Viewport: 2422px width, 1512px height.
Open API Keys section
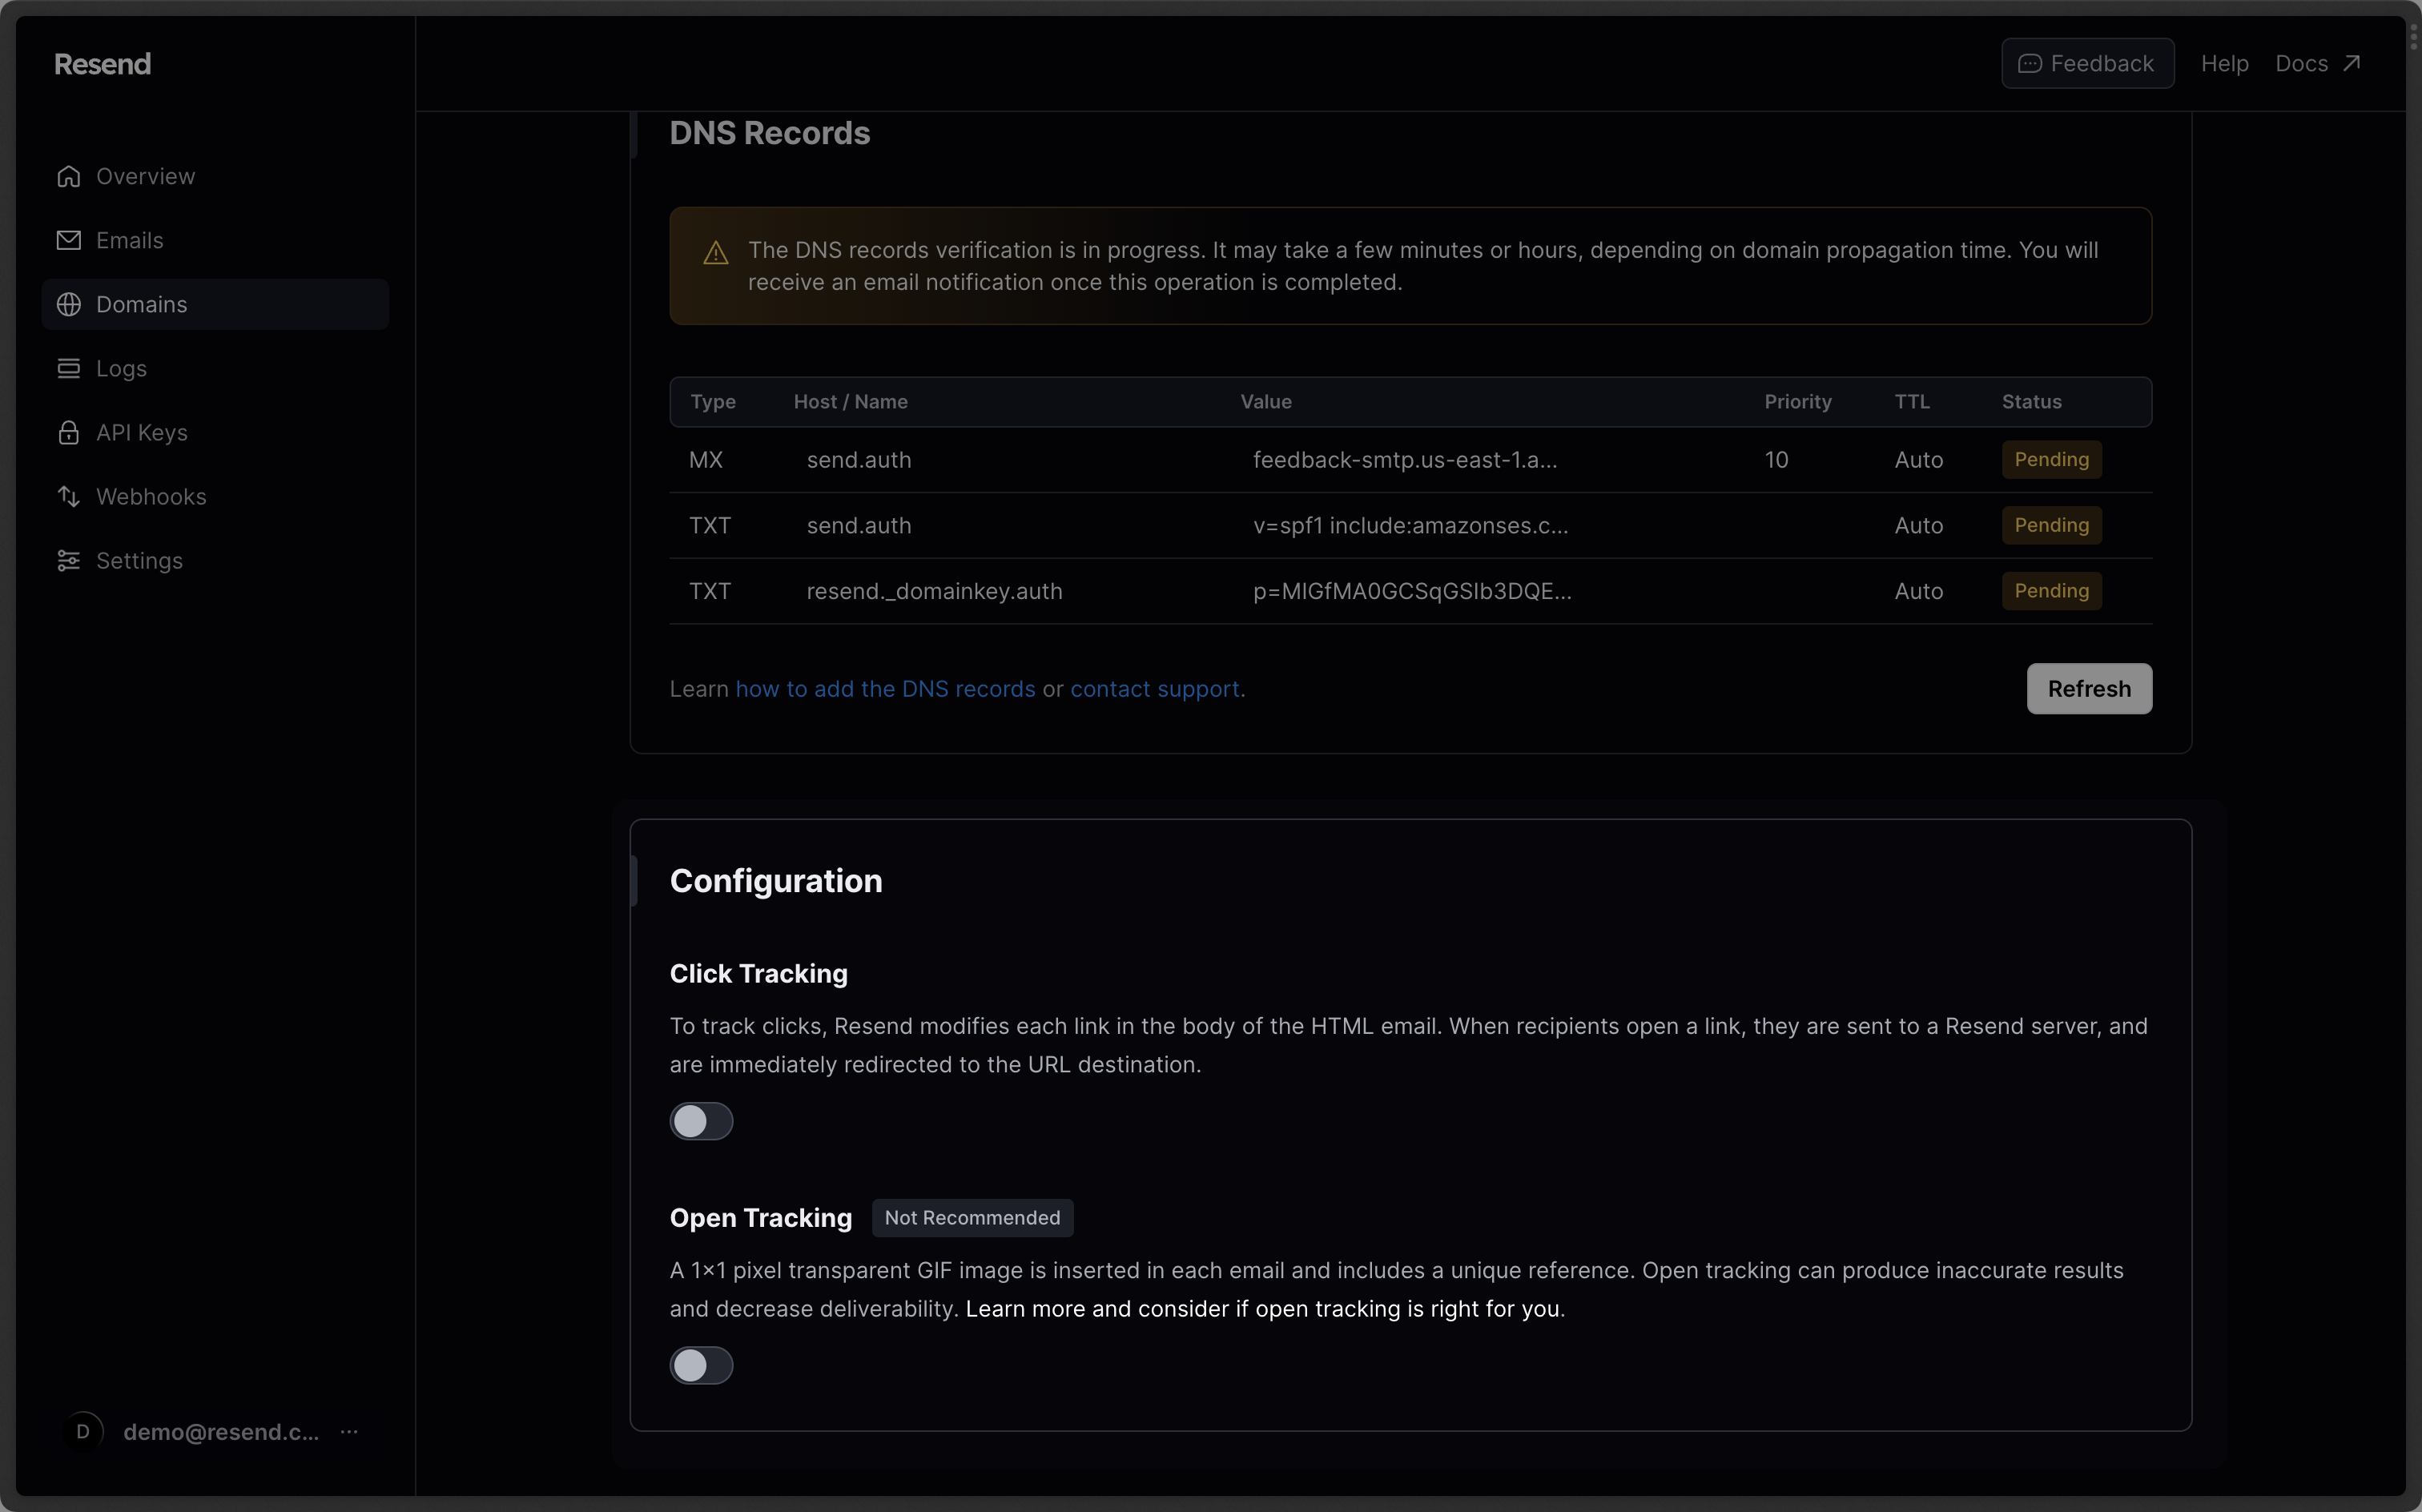(215, 432)
